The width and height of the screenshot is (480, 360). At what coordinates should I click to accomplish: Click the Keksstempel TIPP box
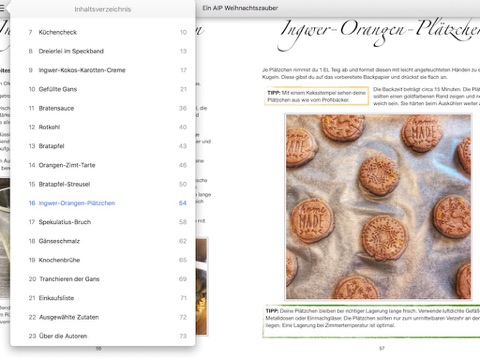pos(317,96)
